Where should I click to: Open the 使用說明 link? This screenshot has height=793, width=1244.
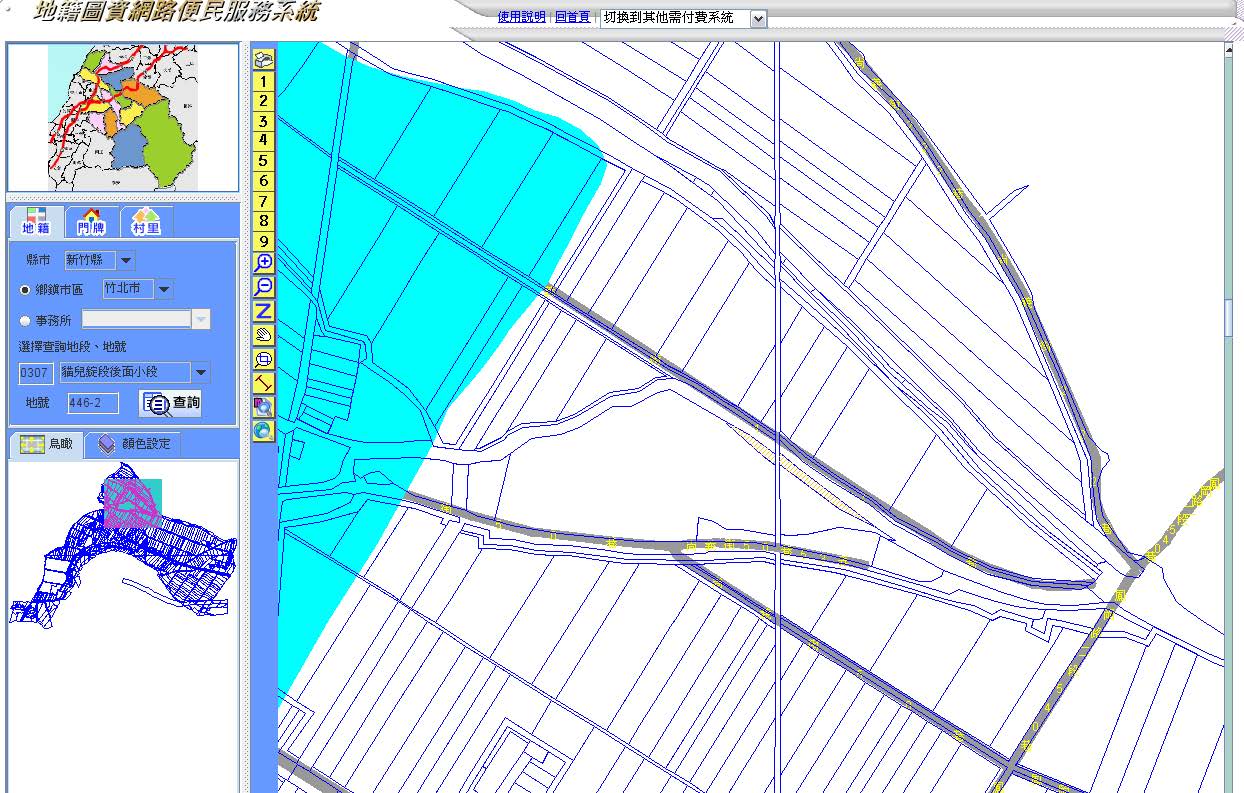[x=521, y=18]
